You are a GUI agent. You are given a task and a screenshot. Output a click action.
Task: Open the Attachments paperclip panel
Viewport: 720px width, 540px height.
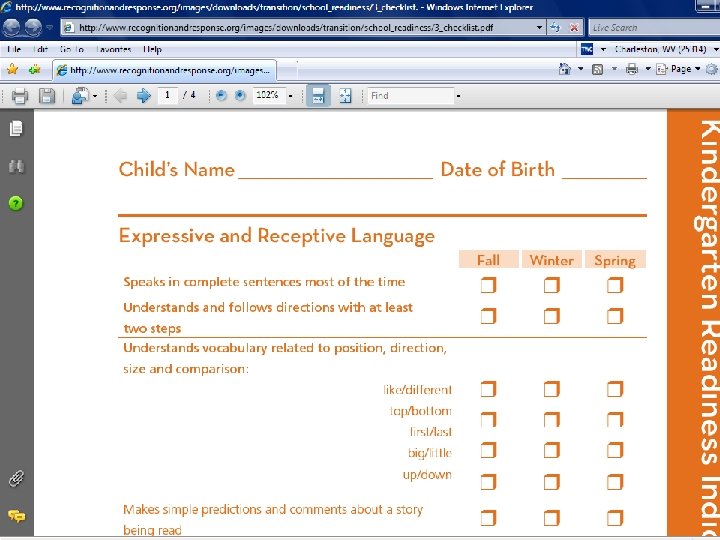tap(16, 479)
